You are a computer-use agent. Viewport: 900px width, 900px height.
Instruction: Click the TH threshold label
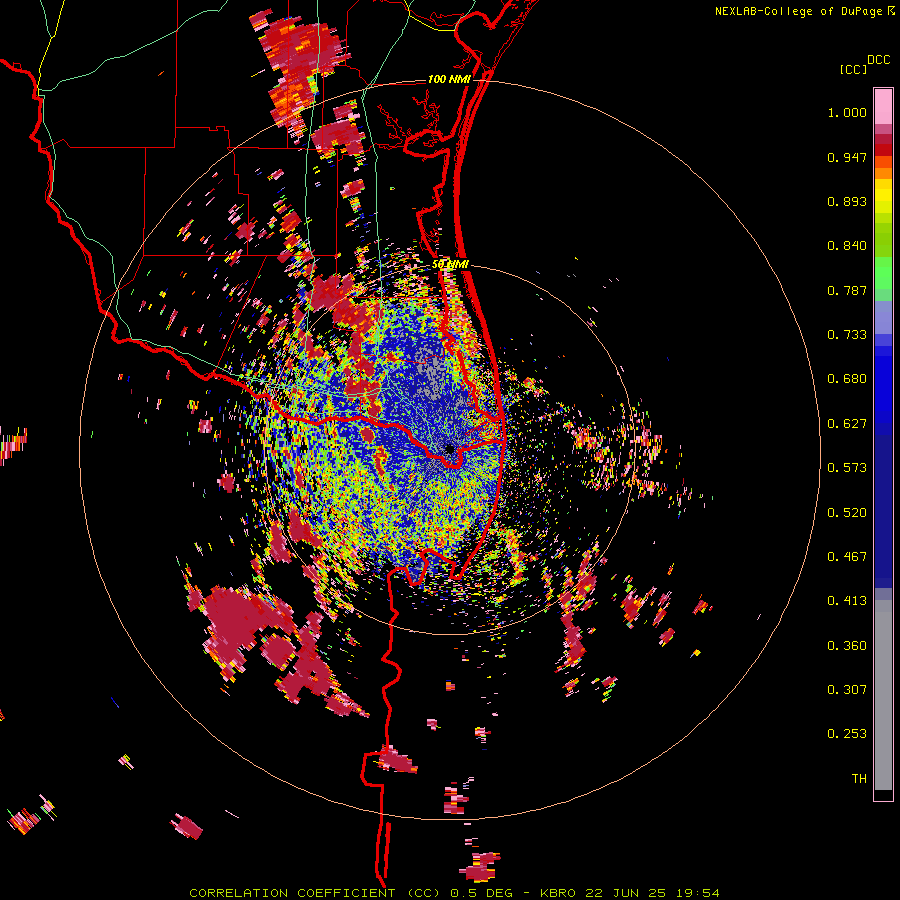point(859,779)
